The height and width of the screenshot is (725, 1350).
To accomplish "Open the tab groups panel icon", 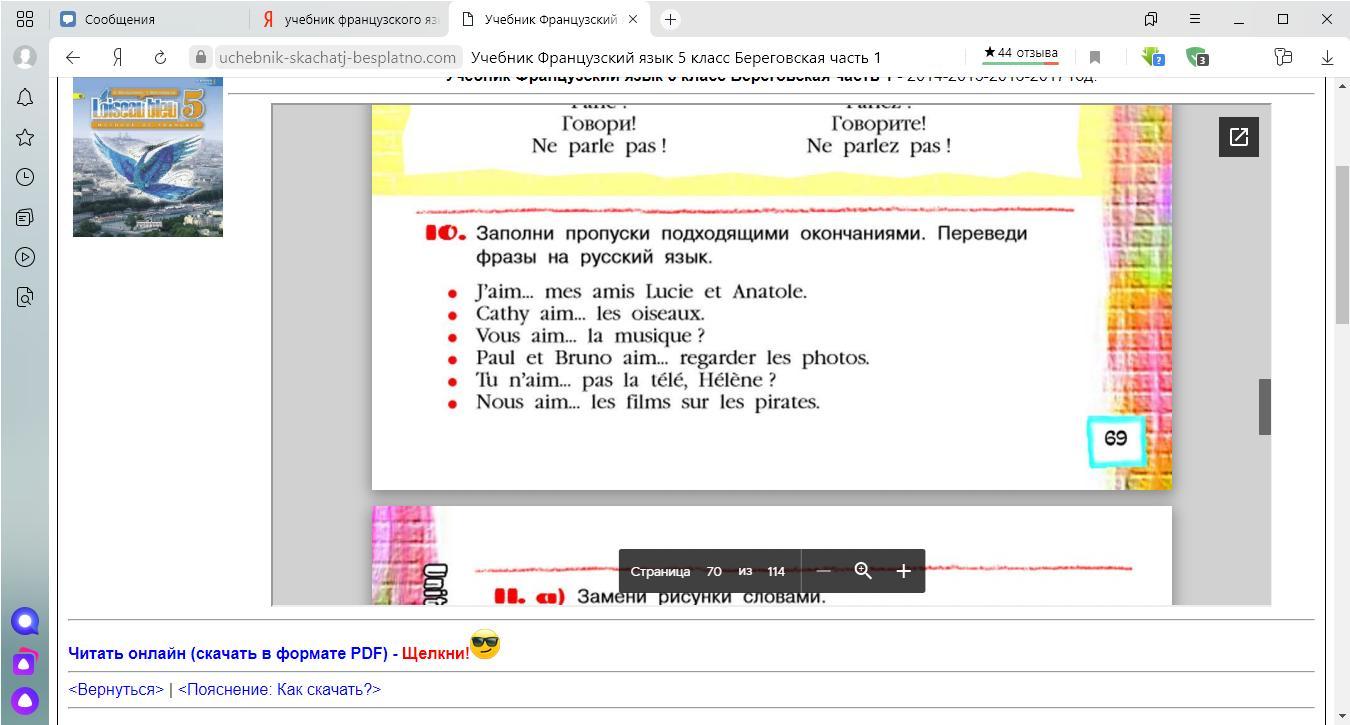I will pos(25,19).
